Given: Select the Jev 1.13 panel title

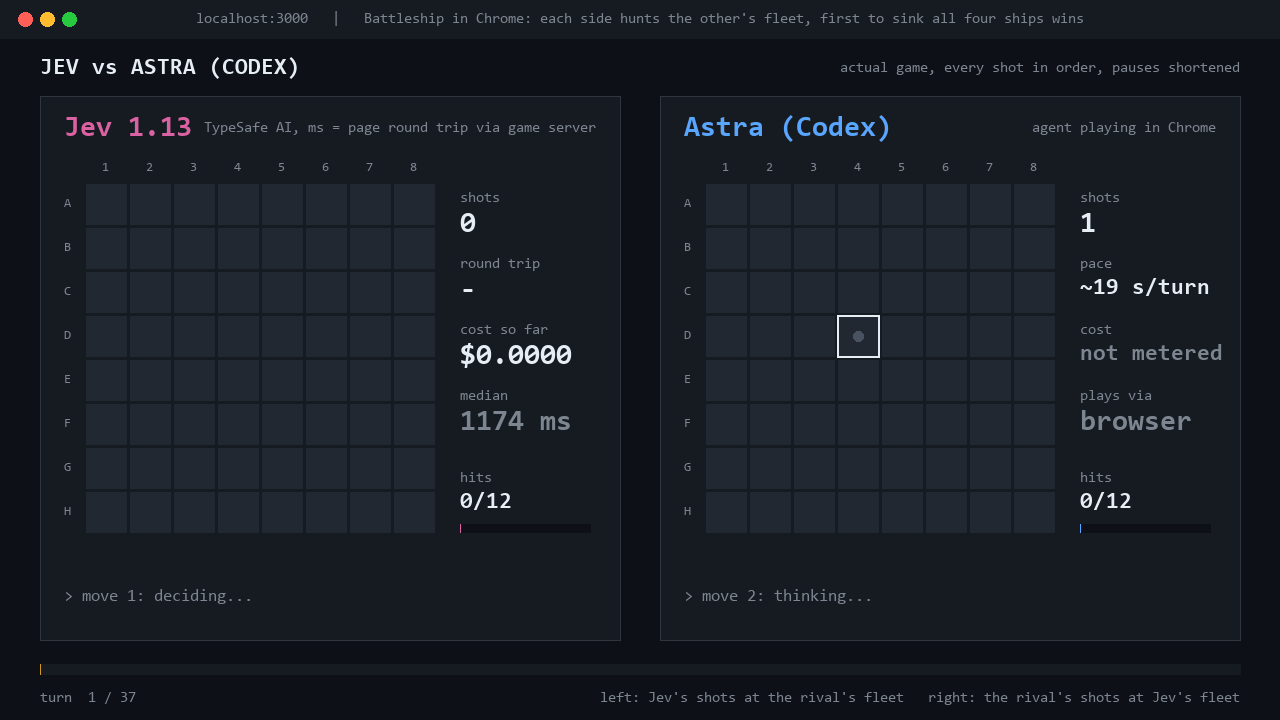Looking at the screenshot, I should [128, 127].
